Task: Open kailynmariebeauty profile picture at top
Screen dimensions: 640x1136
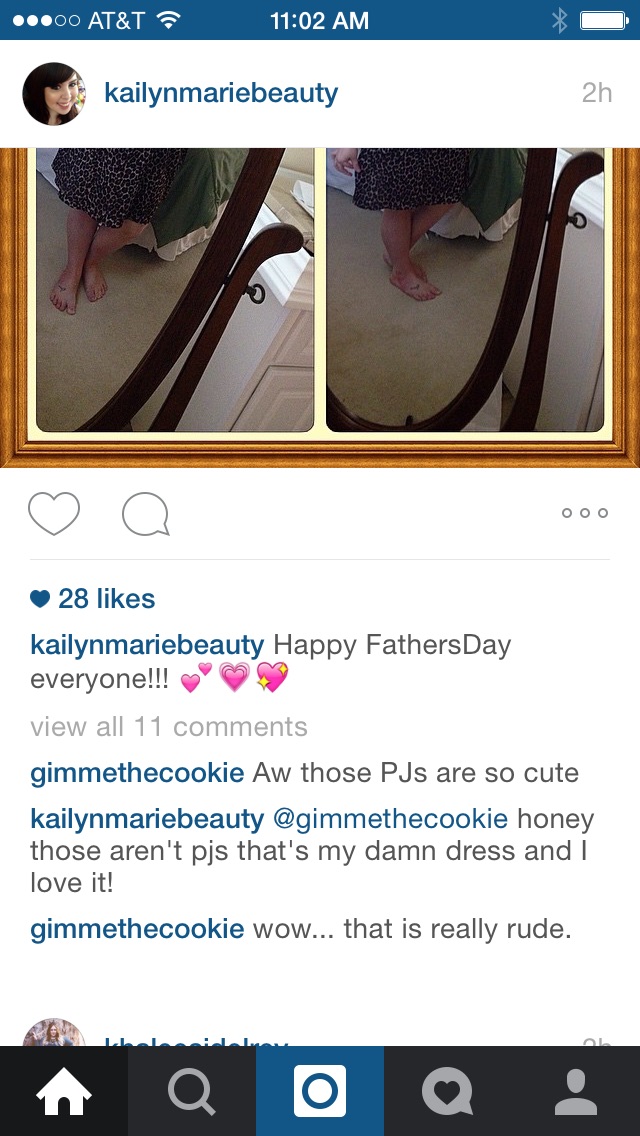Action: coord(54,93)
